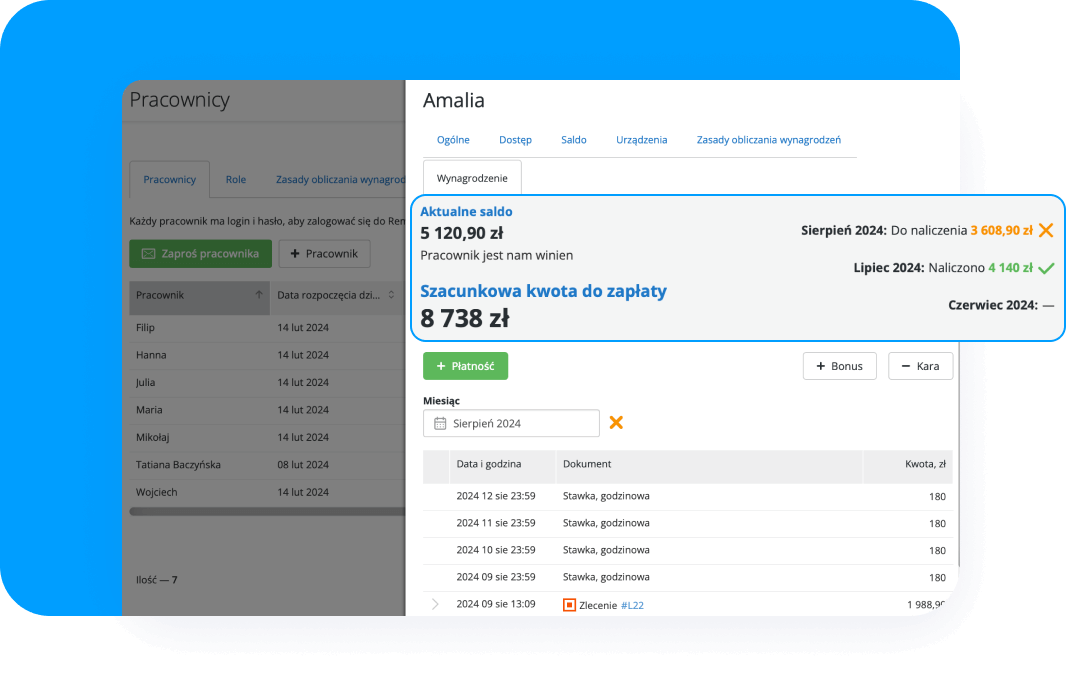Screen dimensions: 1066x688
Task: Click the orange X beside Sierpień 2024 balance
Action: tap(1046, 230)
